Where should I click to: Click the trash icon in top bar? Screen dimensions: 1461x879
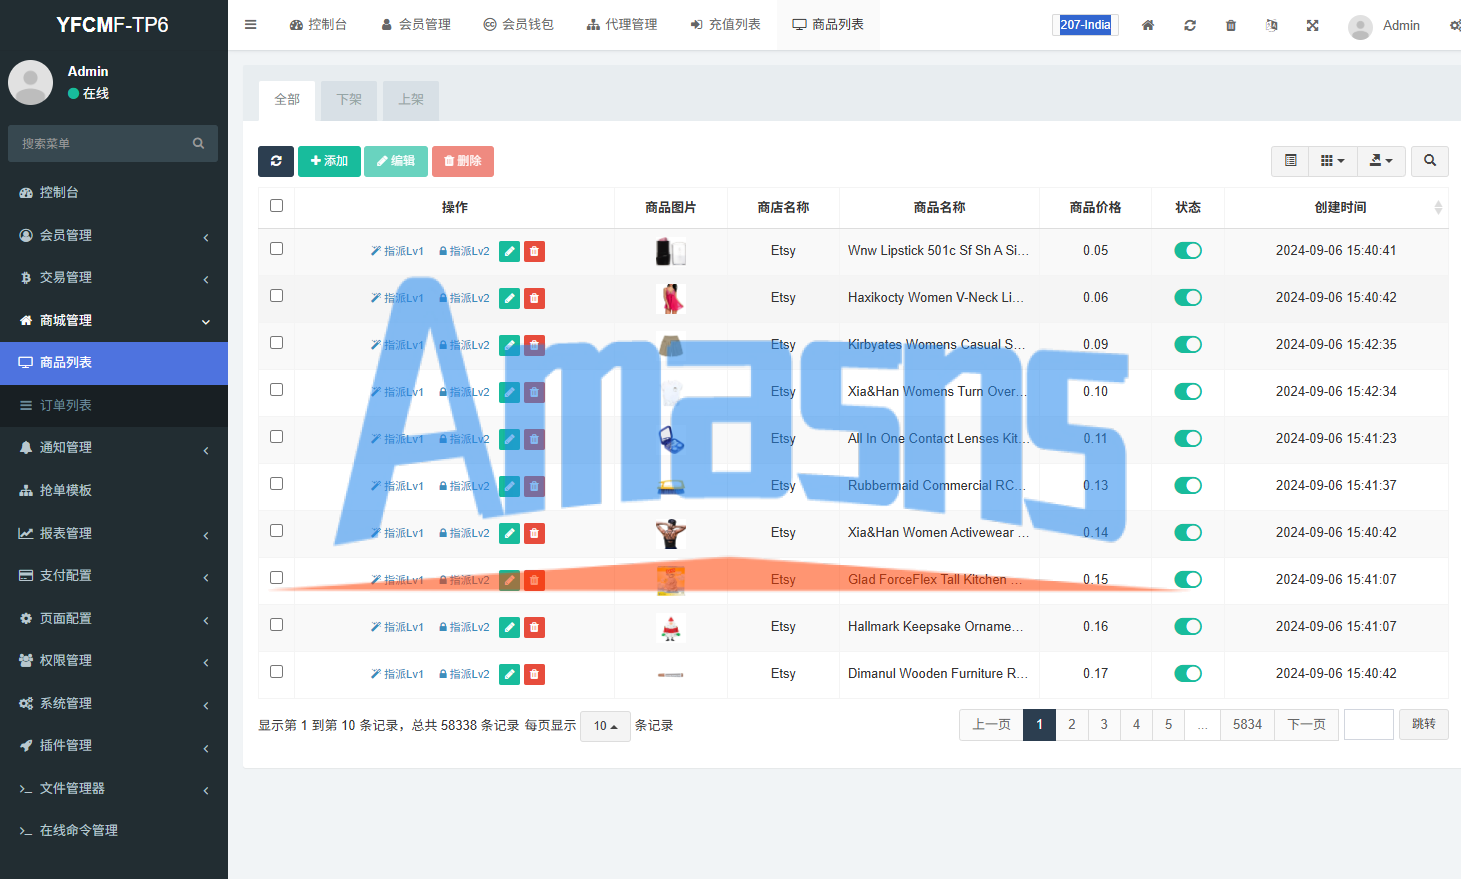tap(1231, 25)
